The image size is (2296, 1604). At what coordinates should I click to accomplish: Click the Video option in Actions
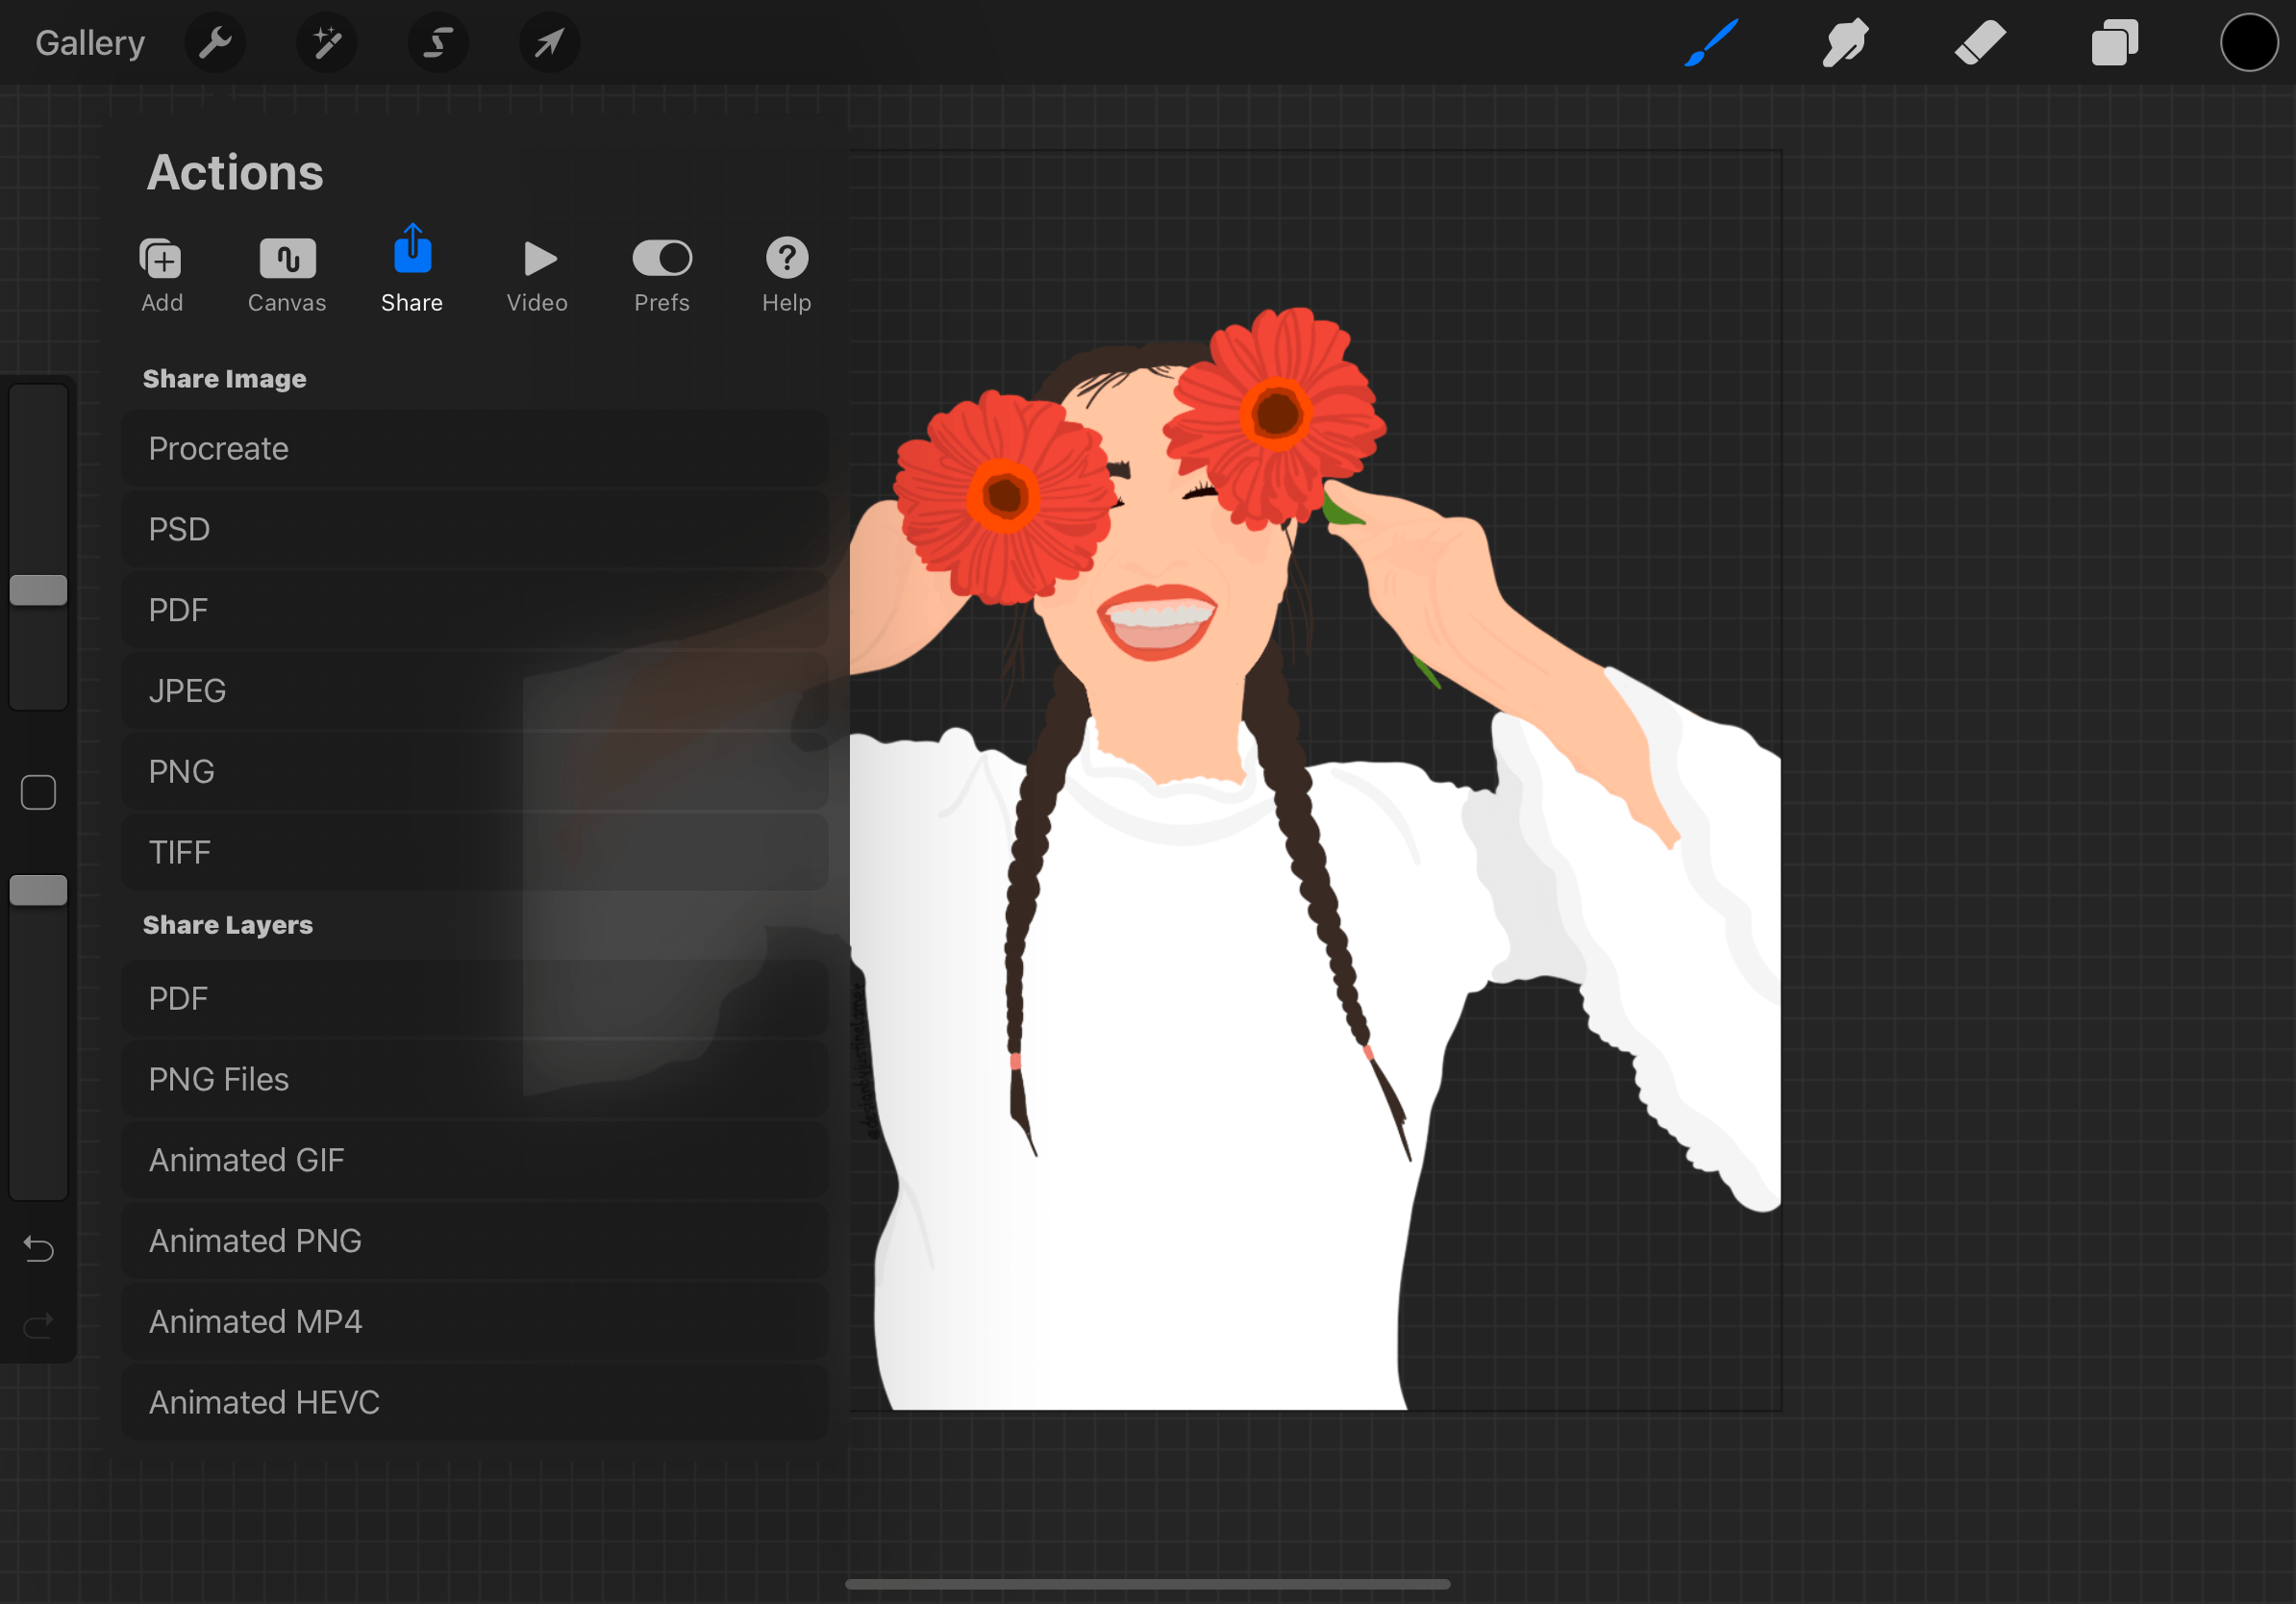click(x=536, y=274)
